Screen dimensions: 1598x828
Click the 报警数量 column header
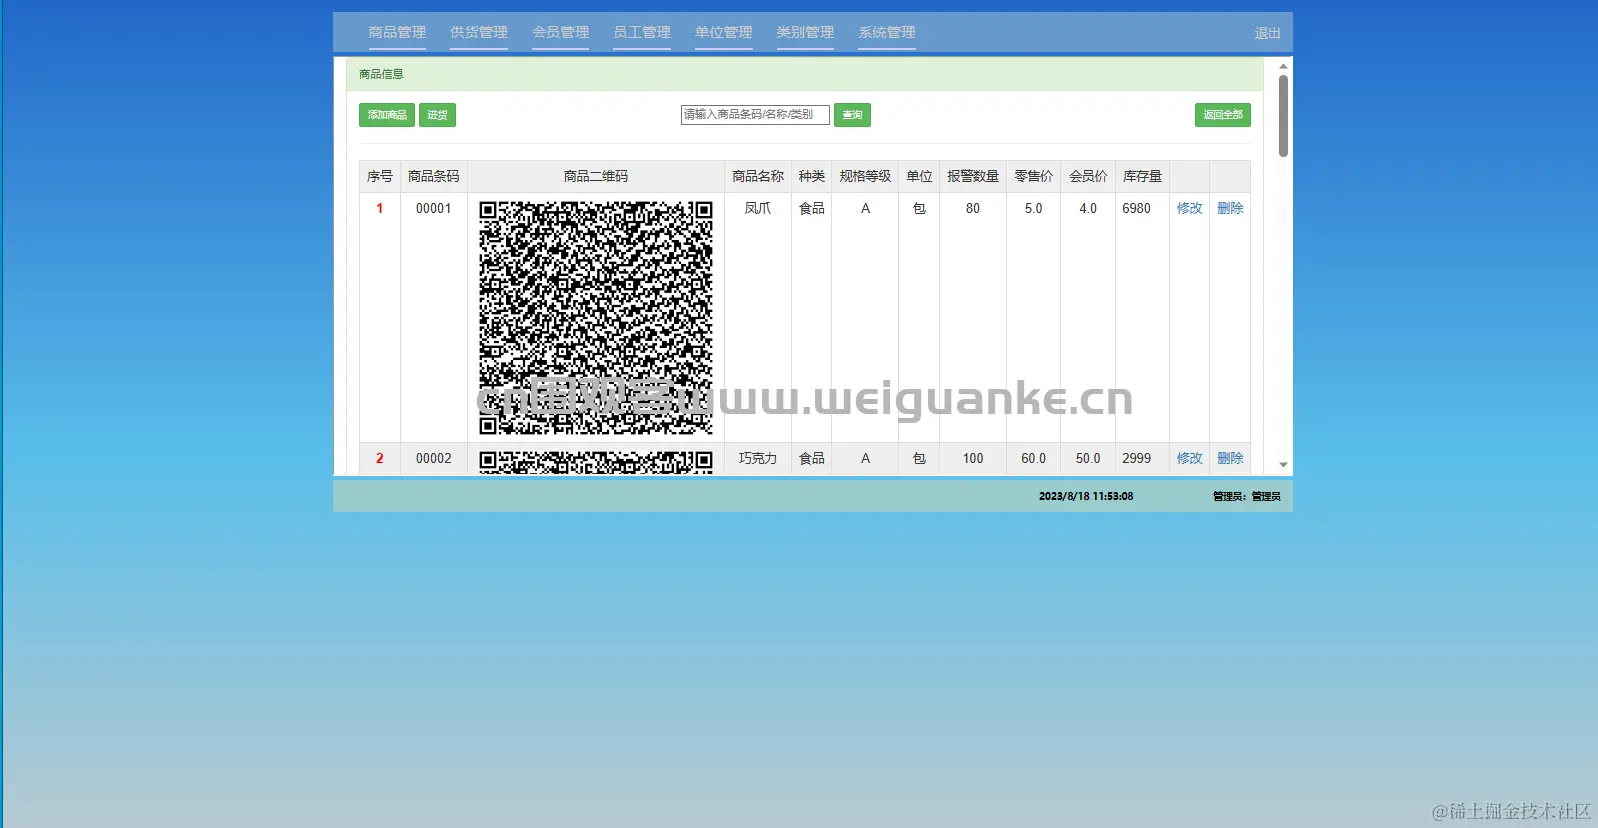973,176
